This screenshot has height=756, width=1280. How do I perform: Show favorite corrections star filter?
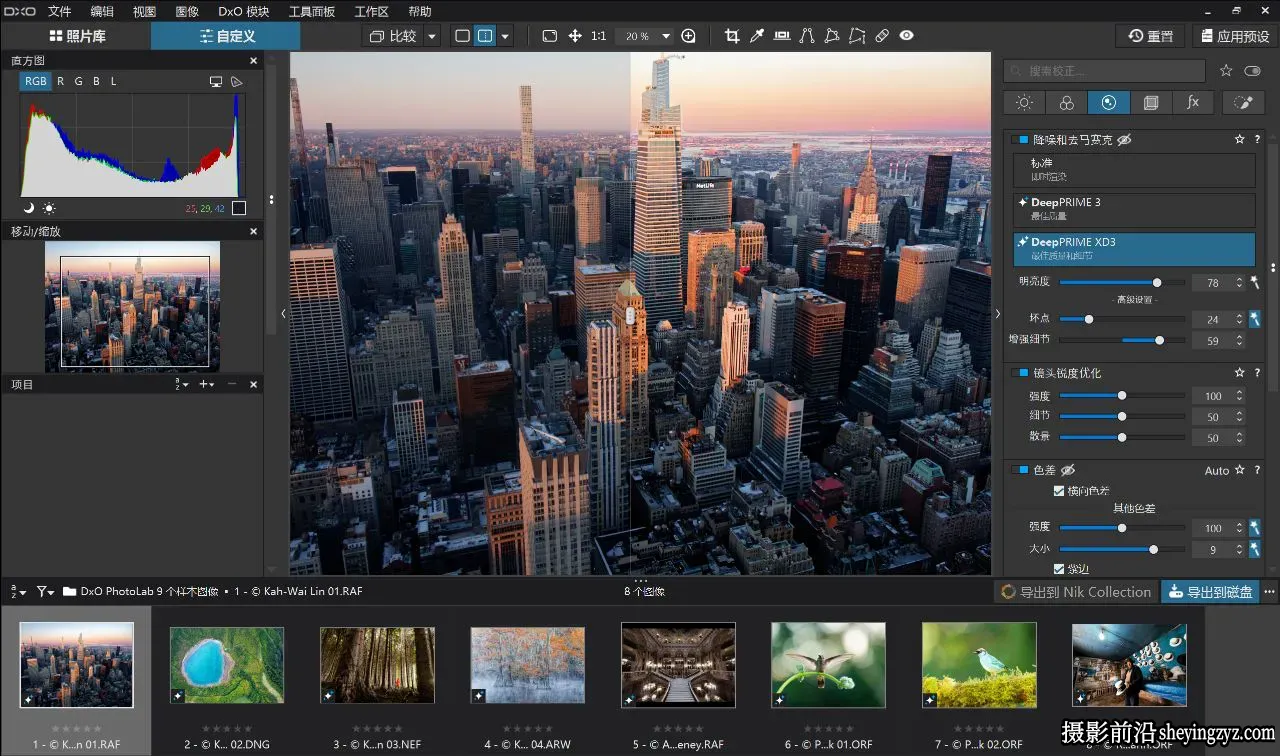tap(1226, 71)
